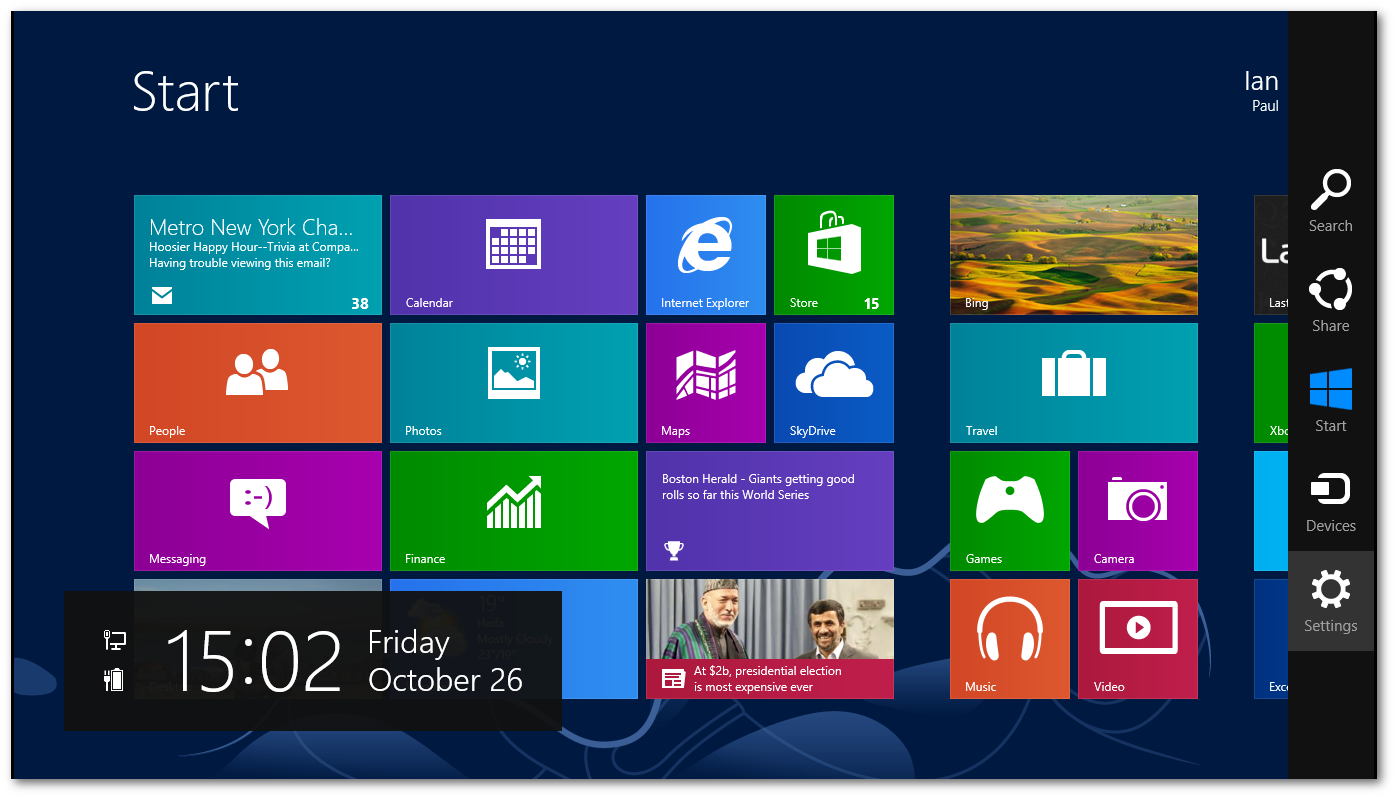1396x798 pixels.
Task: Click the battery status icon beside the clock
Action: (x=115, y=679)
